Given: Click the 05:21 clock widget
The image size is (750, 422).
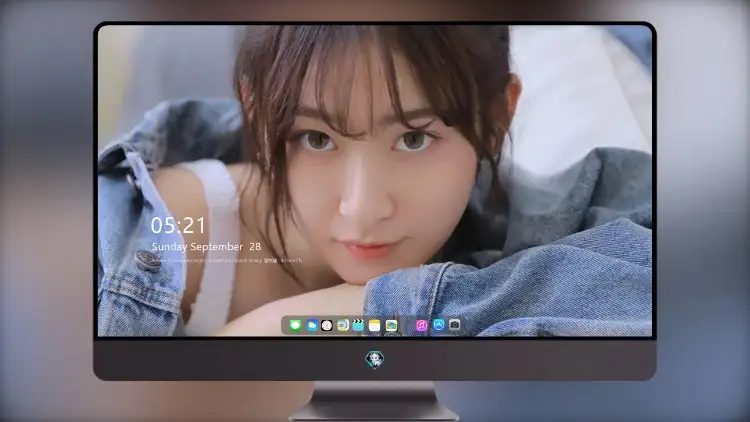Looking at the screenshot, I should (178, 225).
